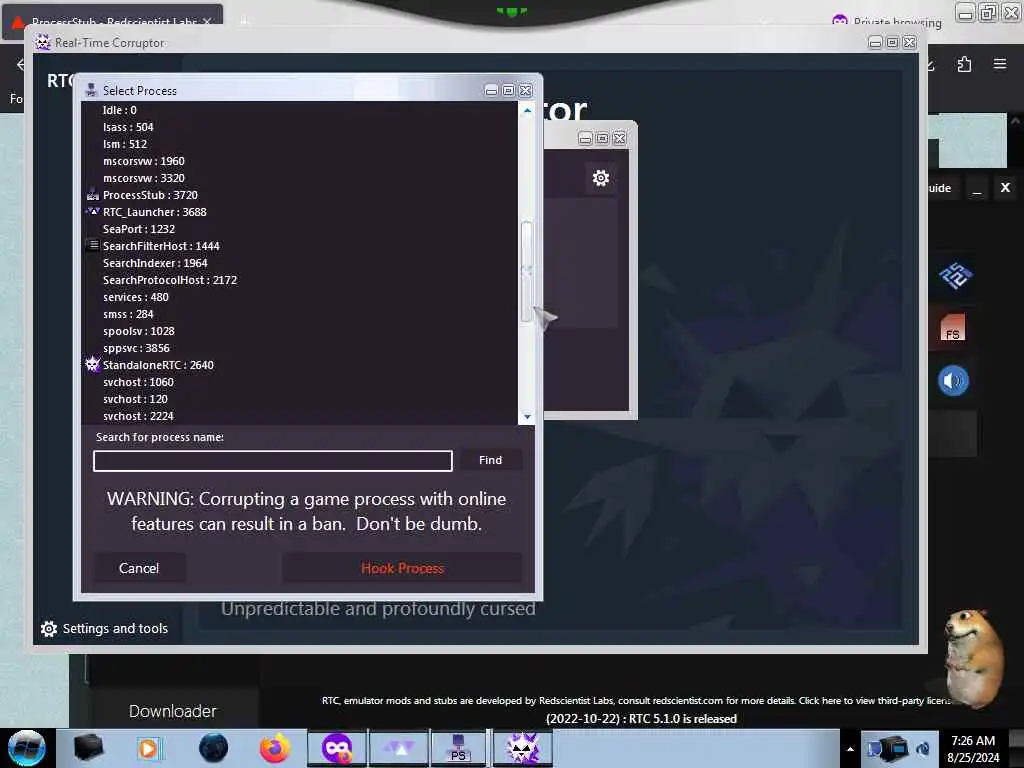This screenshot has height=768, width=1024.
Task: Click Downloader label in launcher
Action: (x=172, y=711)
